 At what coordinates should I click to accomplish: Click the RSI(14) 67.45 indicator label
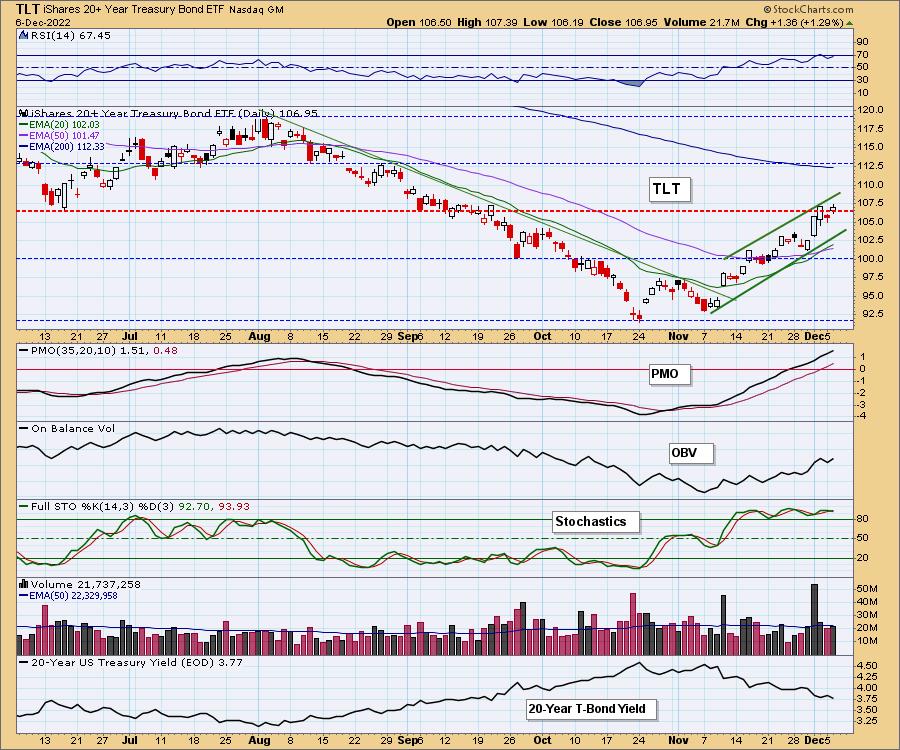point(71,36)
